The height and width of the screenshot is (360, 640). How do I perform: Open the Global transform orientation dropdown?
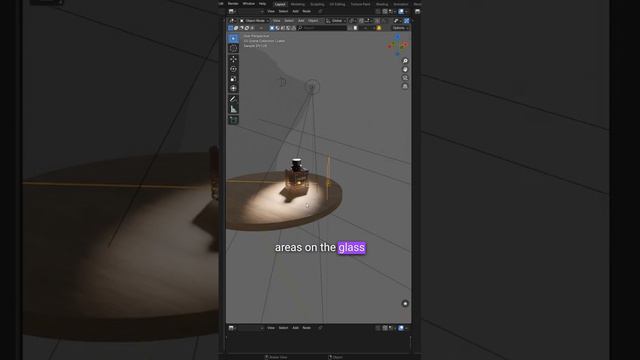[336, 20]
